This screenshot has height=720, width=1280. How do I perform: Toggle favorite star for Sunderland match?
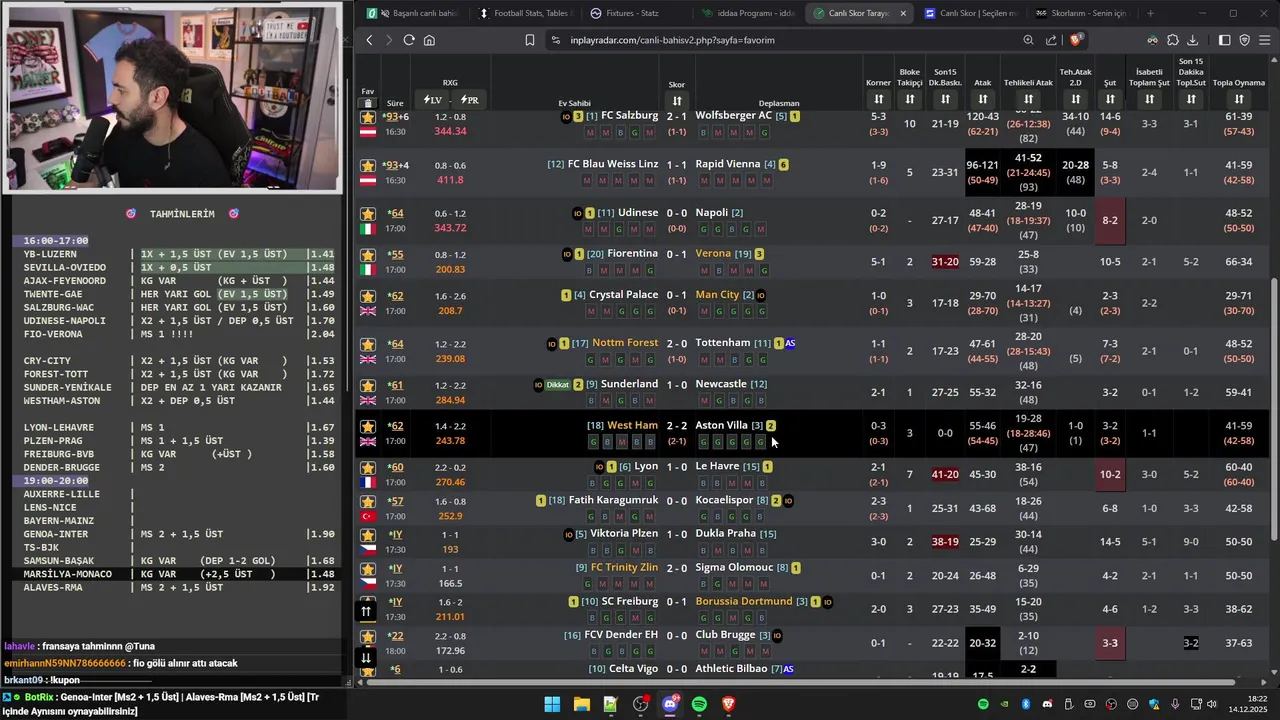[368, 385]
